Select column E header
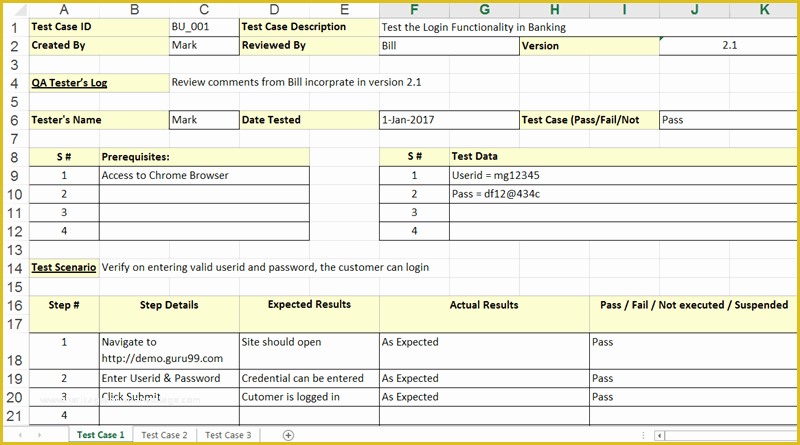This screenshot has height=445, width=800. point(344,9)
